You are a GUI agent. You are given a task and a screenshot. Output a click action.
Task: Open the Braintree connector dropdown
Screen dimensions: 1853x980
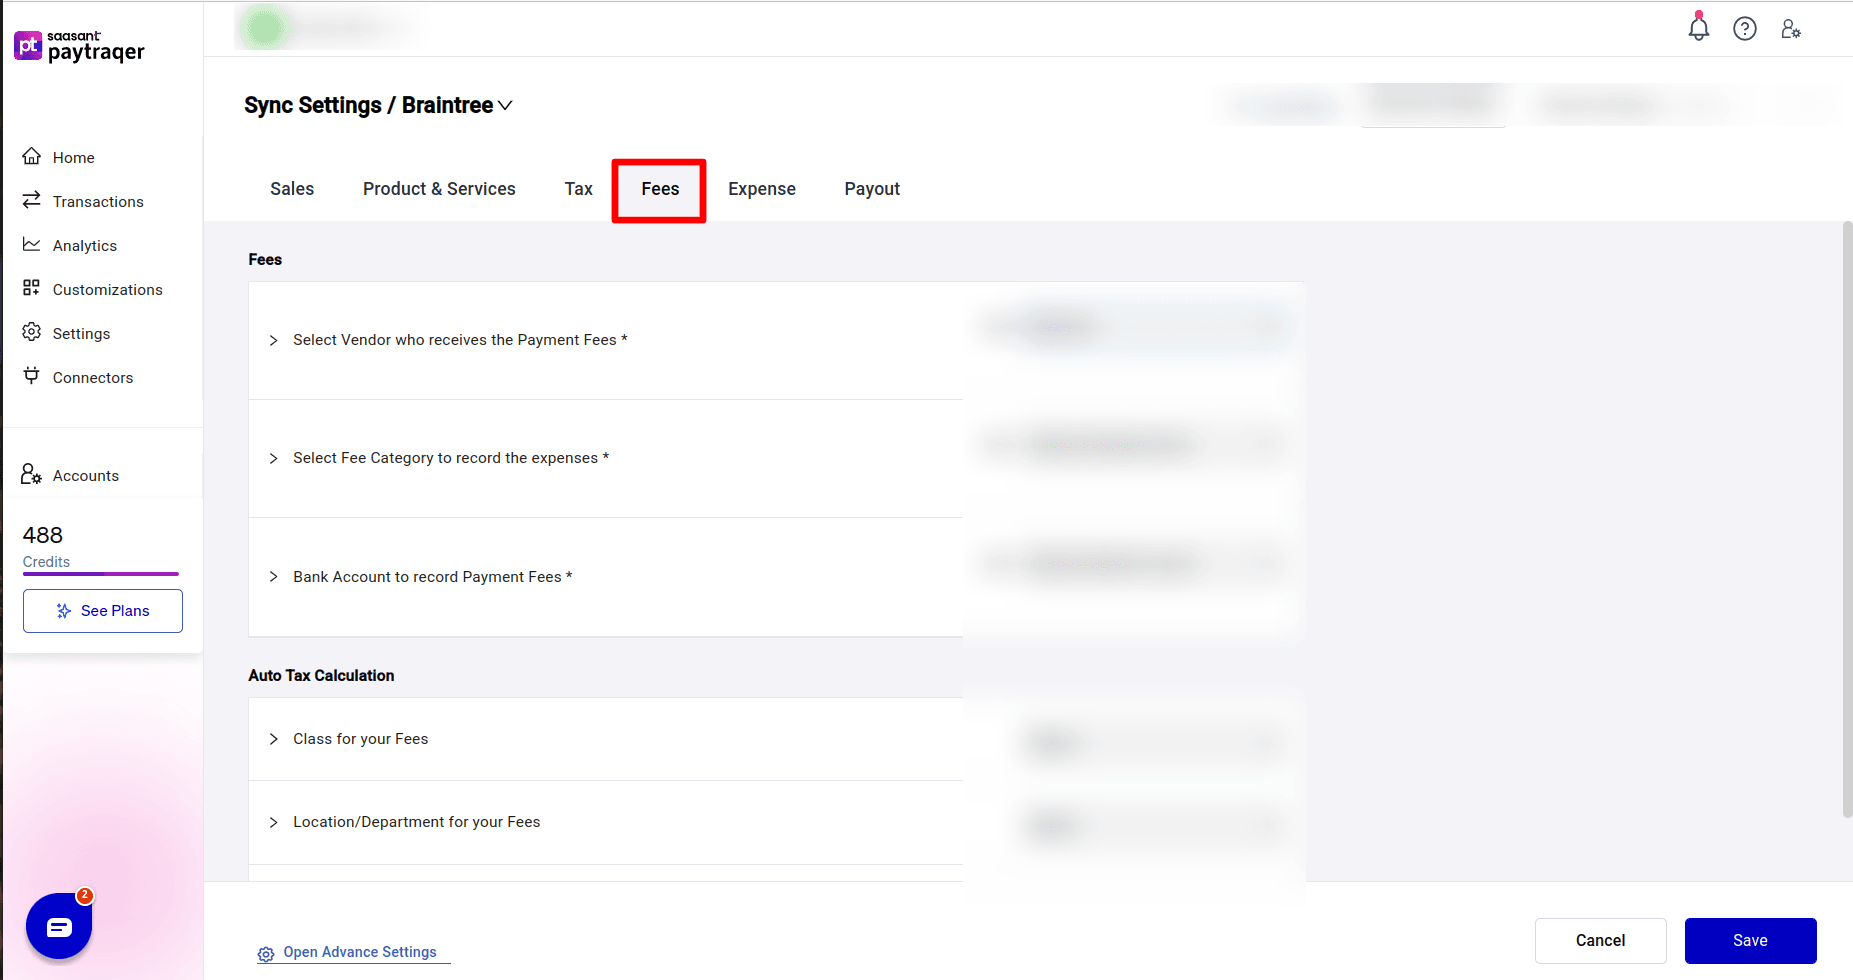tap(506, 105)
